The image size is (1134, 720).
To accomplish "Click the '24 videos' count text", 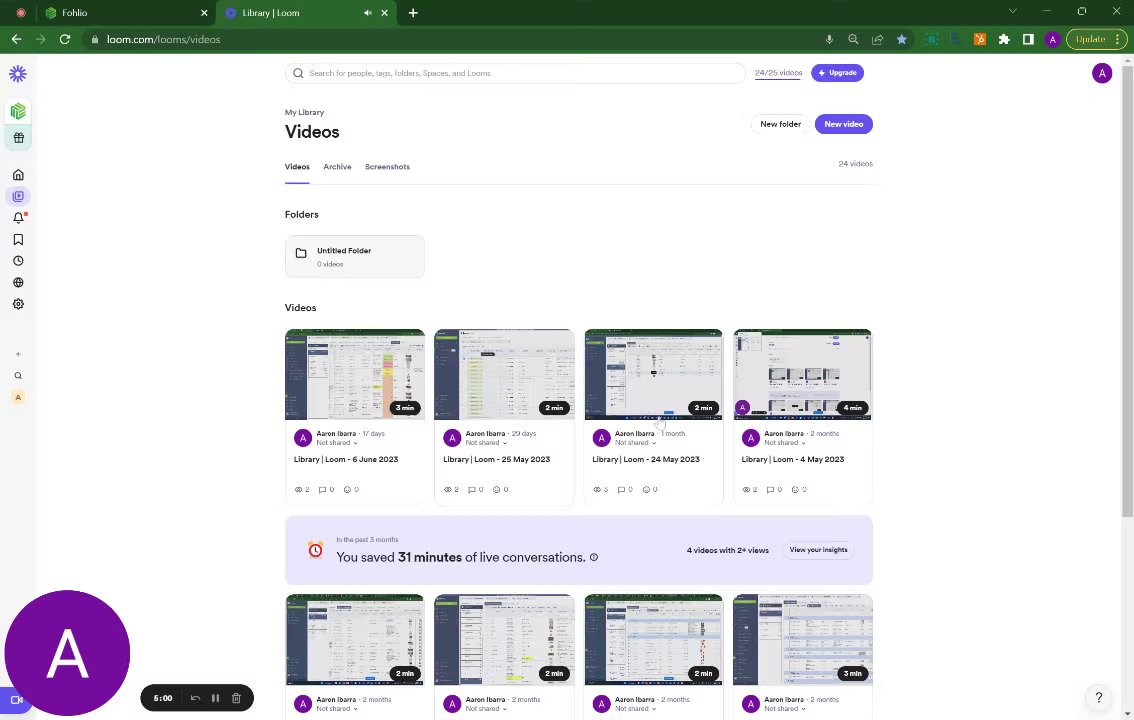I will (855, 164).
